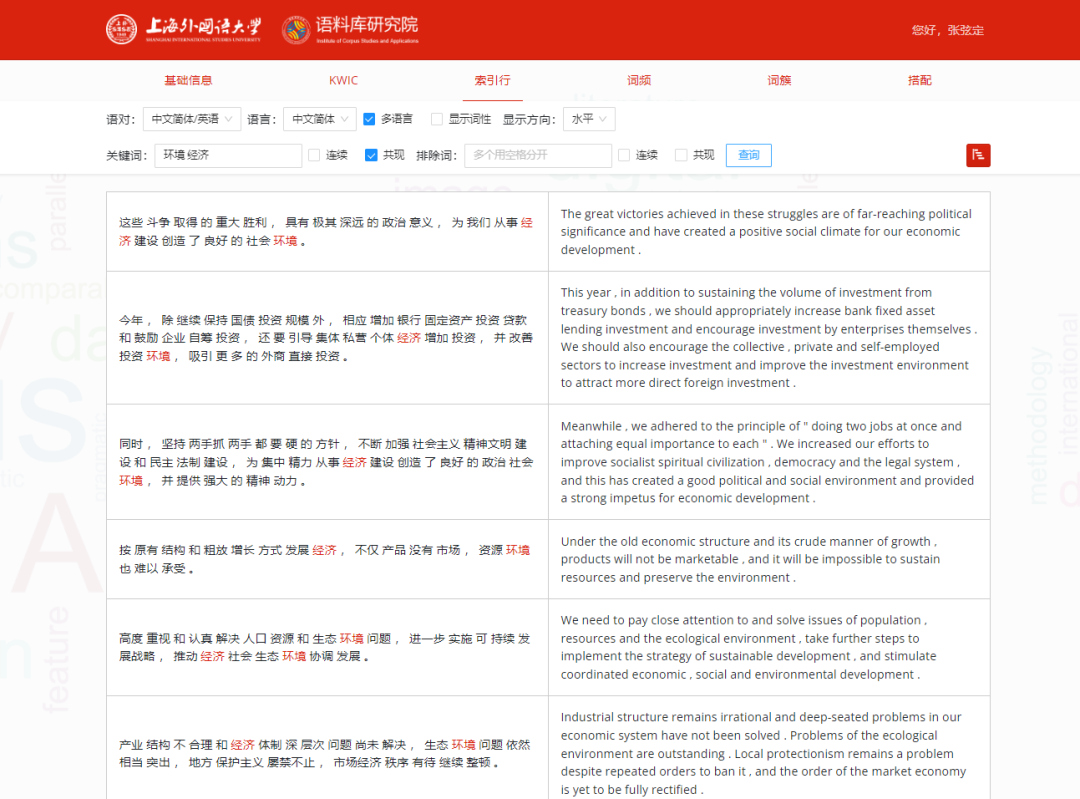Click the keyword input field containing 环境 经济
The width and height of the screenshot is (1080, 799).
(x=227, y=155)
